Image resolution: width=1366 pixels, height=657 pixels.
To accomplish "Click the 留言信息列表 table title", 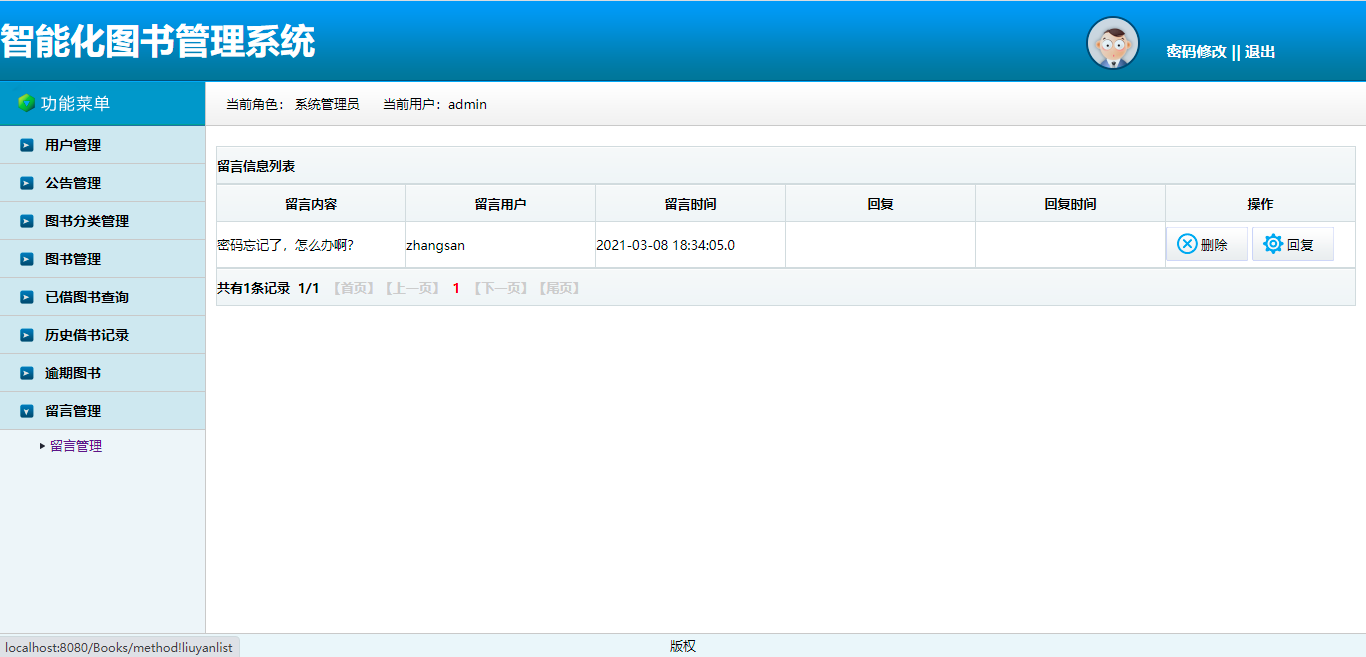I will coord(256,166).
